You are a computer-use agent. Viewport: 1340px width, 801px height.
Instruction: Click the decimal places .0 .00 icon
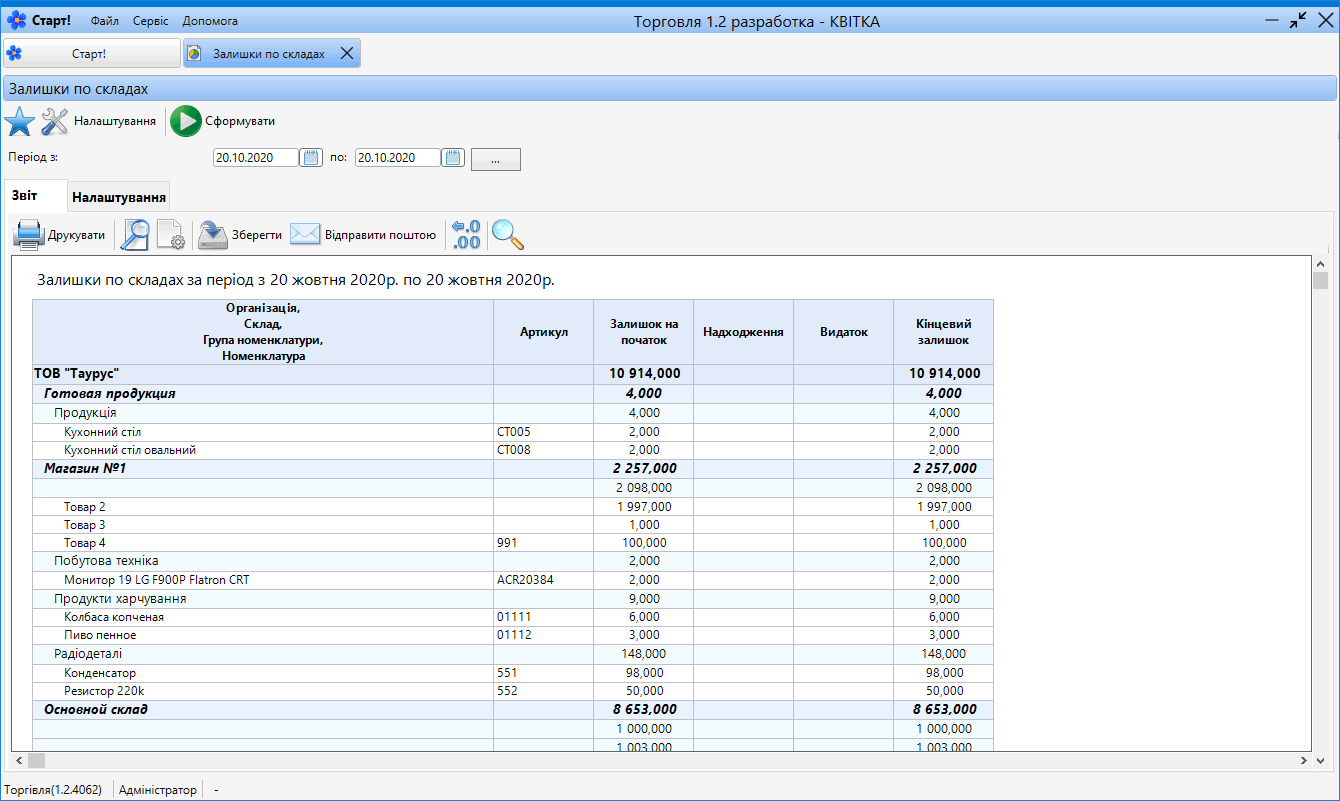[x=466, y=235]
